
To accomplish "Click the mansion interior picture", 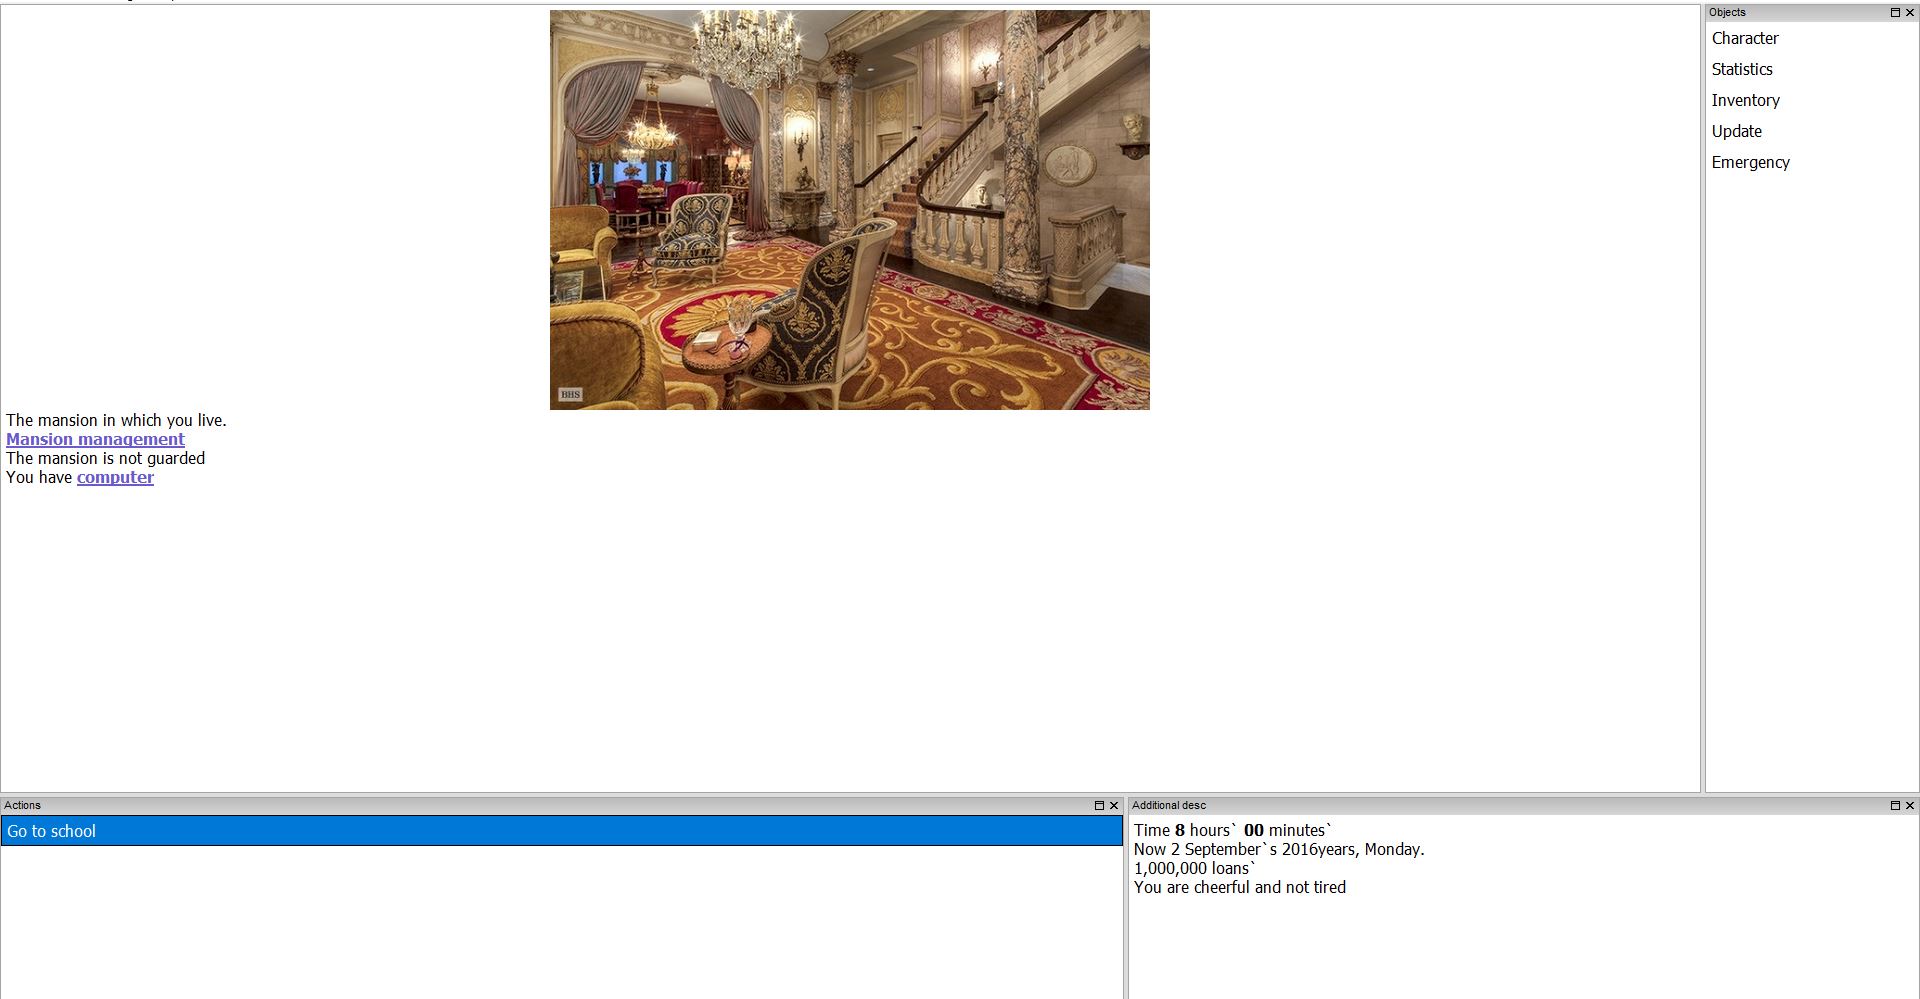I will click(849, 210).
